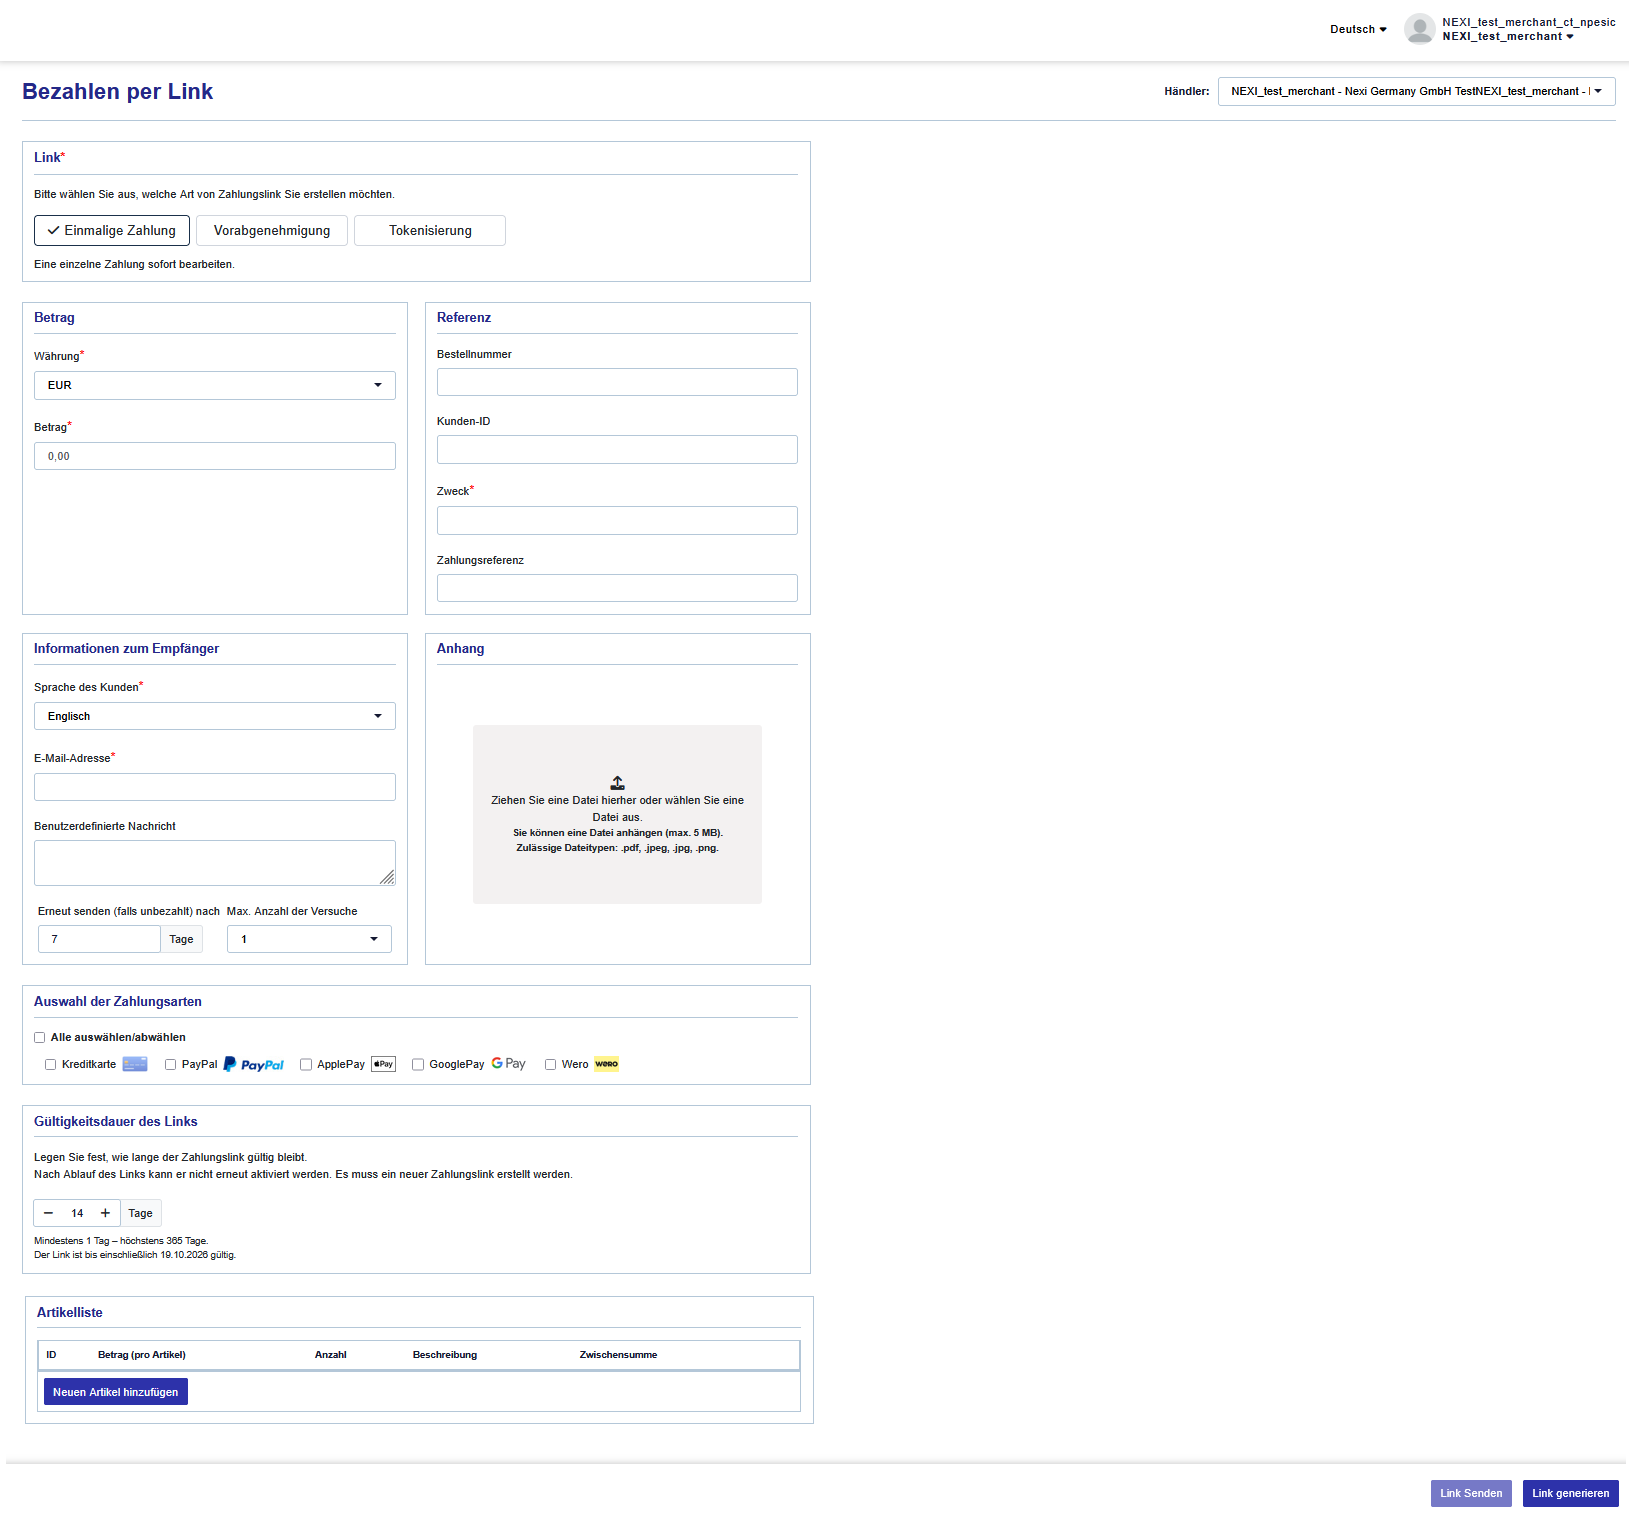The width and height of the screenshot is (1633, 1527).
Task: Toggle Alle auswählen/abwählen checkbox
Action: [40, 1038]
